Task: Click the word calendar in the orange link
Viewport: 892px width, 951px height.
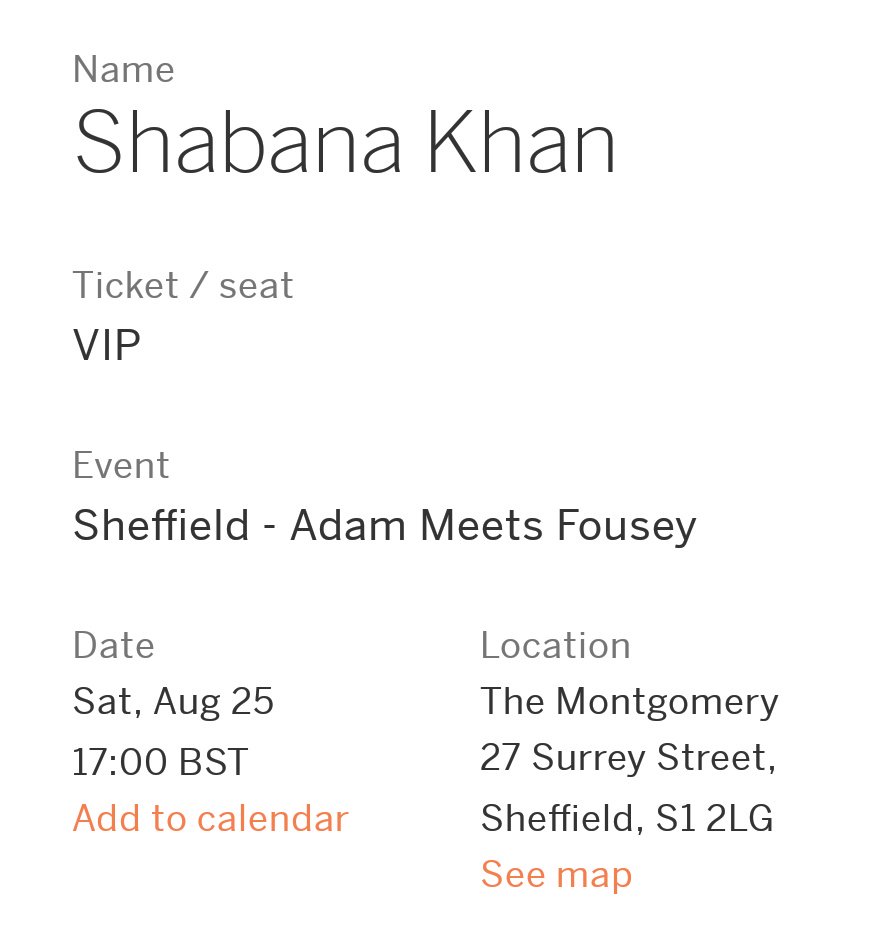Action: pos(273,818)
